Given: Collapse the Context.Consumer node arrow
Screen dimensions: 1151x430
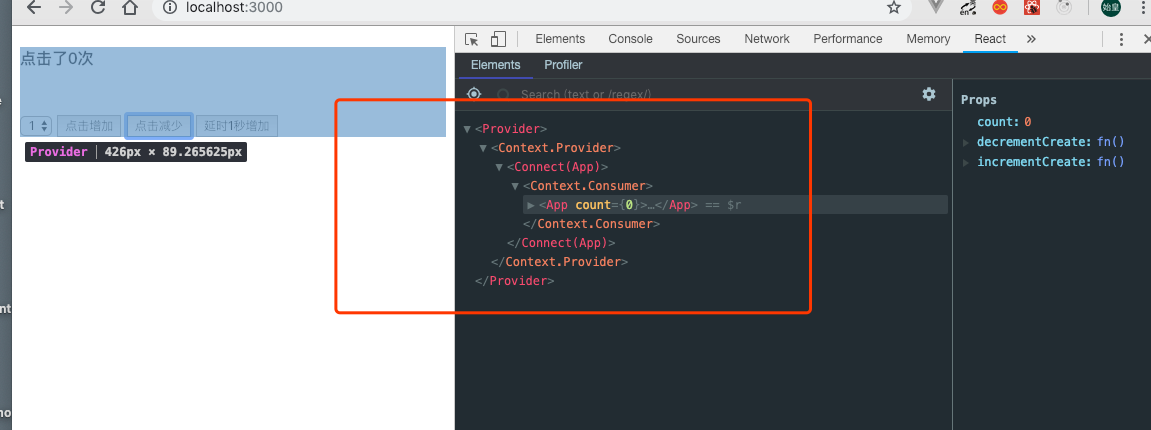Looking at the screenshot, I should 515,186.
